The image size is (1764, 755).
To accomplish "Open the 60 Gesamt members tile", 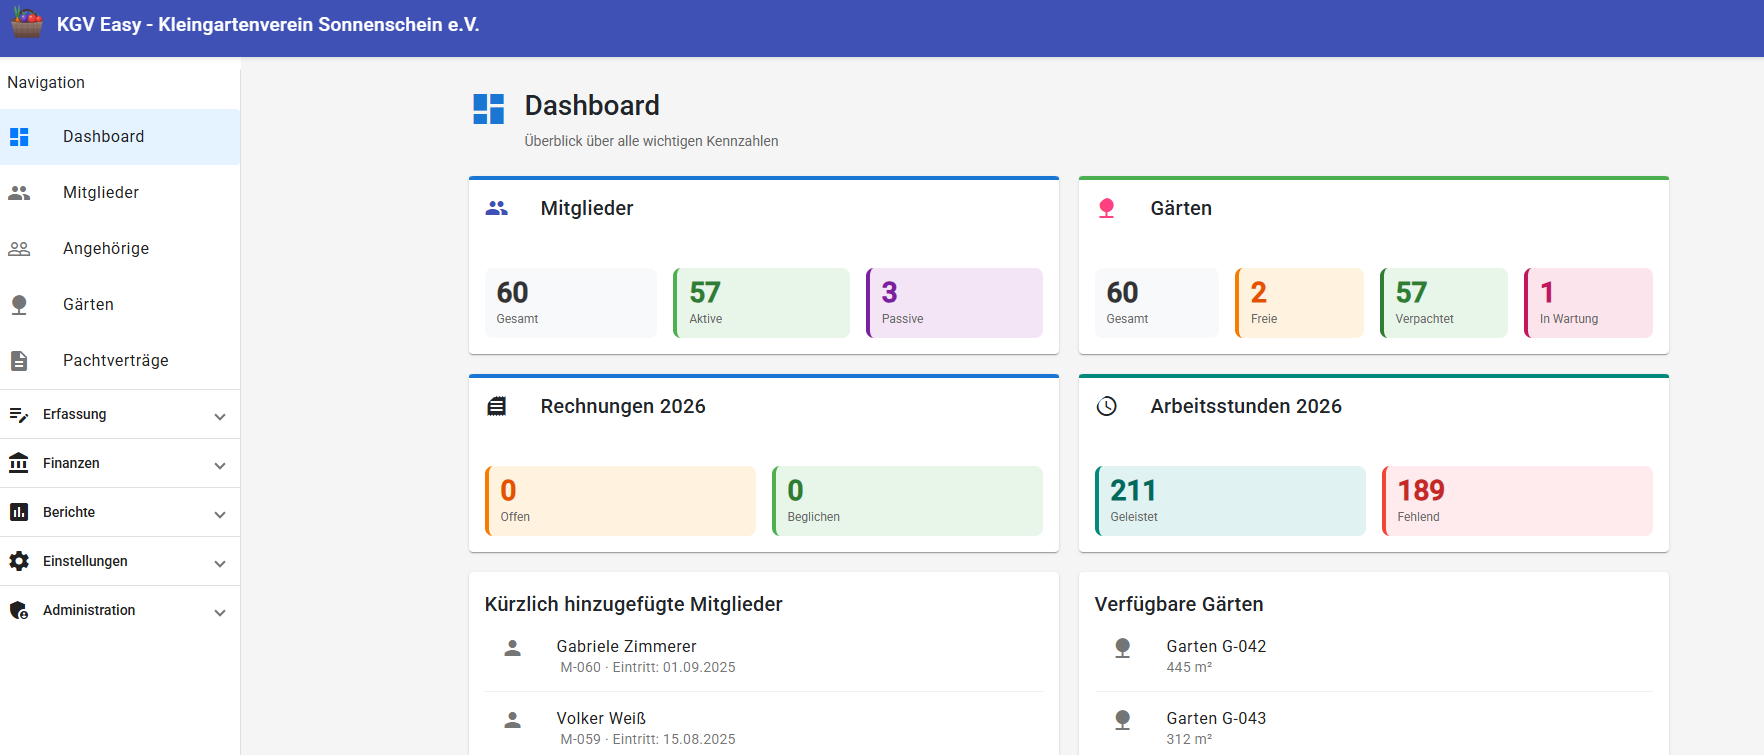I will pyautogui.click(x=571, y=303).
